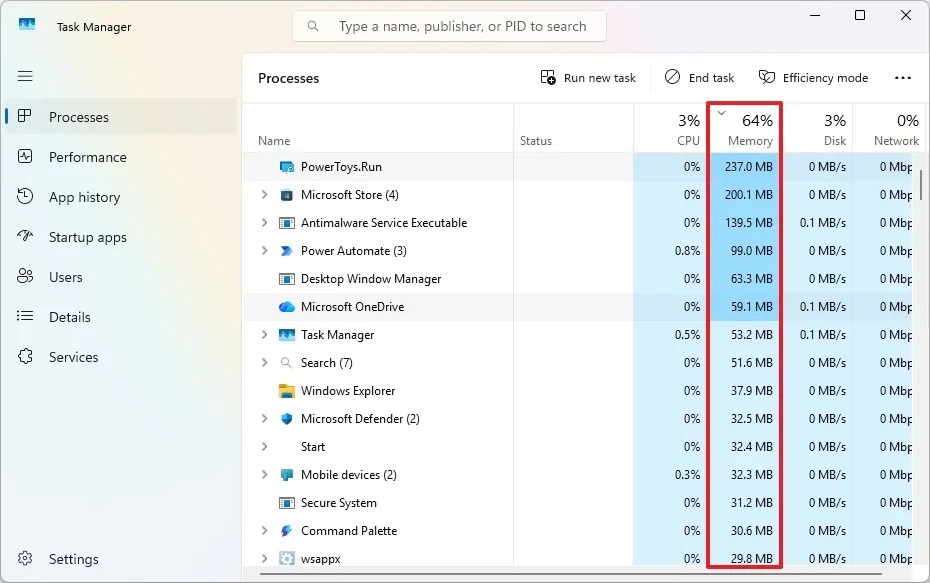Click the Startup apps sidebar icon
Screen dimensions: 930x583
pyautogui.click(x=25, y=237)
